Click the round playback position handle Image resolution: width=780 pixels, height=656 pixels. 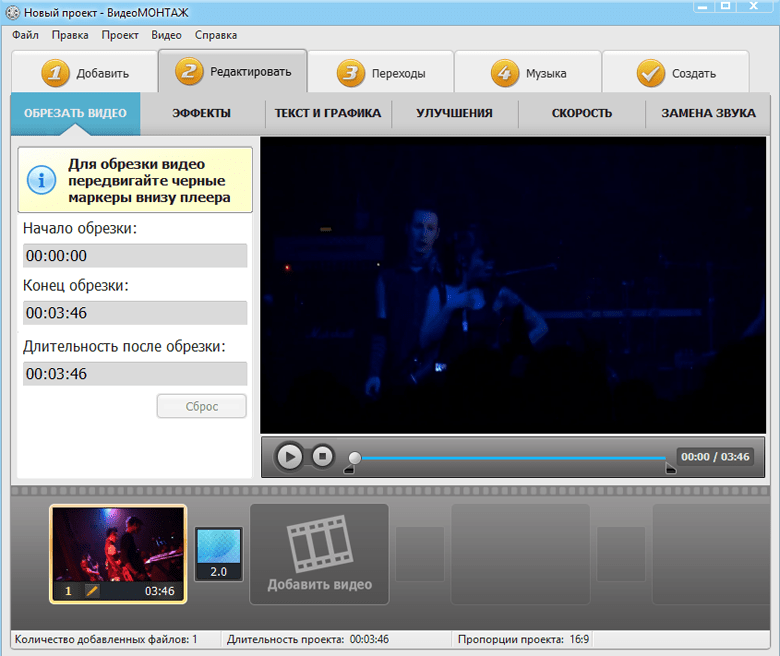coord(355,458)
